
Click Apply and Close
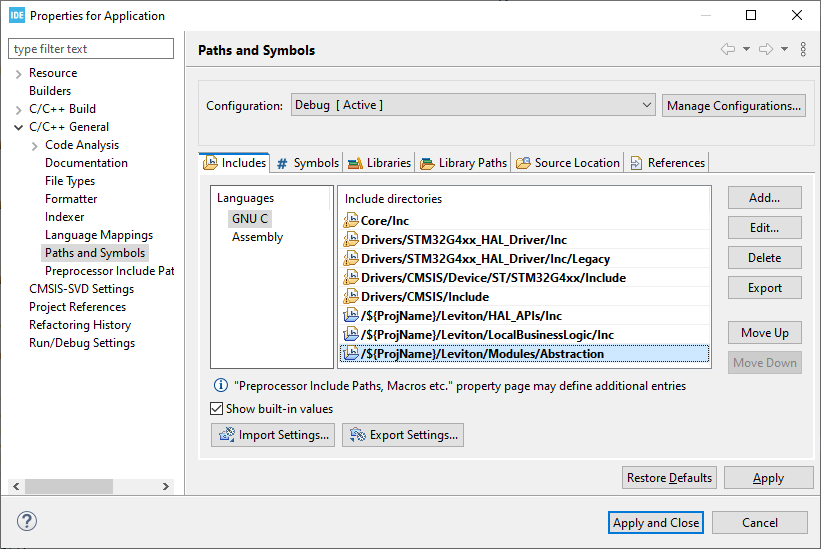[656, 522]
